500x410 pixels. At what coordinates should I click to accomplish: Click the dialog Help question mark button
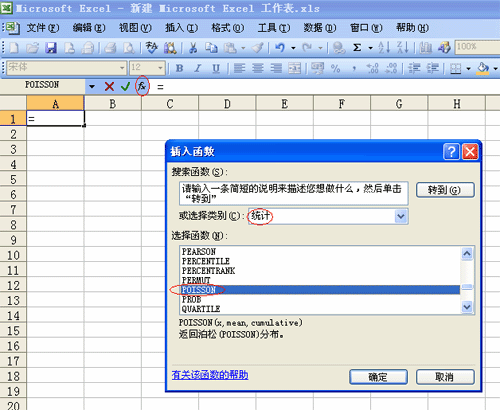coord(451,152)
